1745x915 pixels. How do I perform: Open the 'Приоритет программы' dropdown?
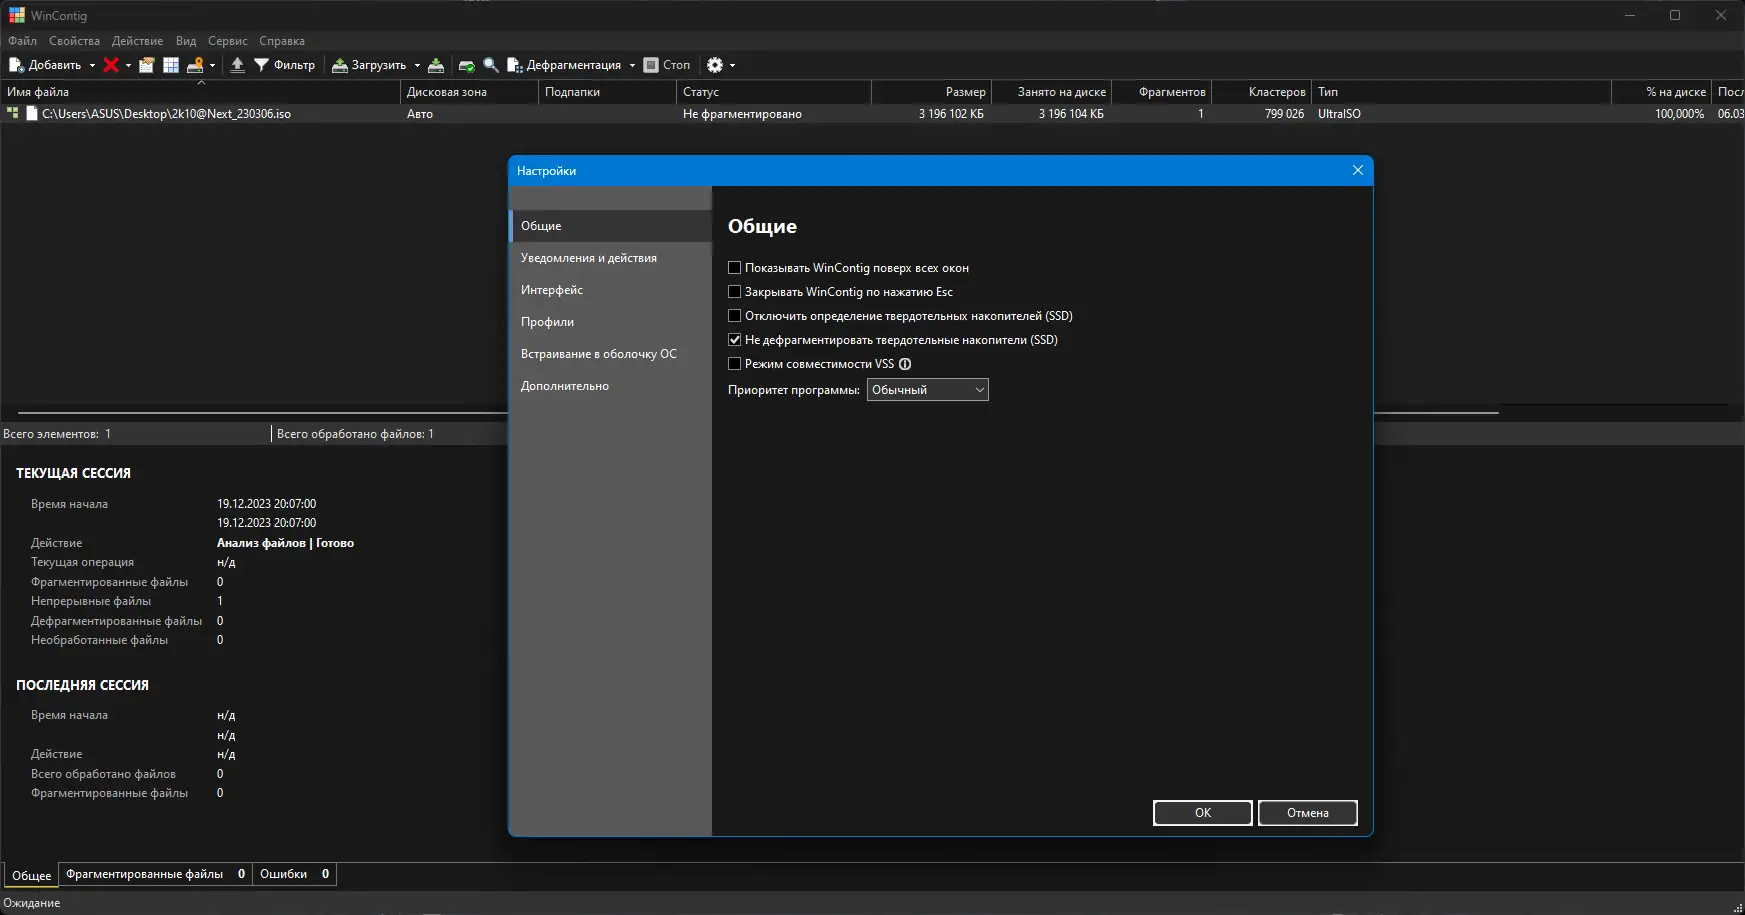pos(927,390)
